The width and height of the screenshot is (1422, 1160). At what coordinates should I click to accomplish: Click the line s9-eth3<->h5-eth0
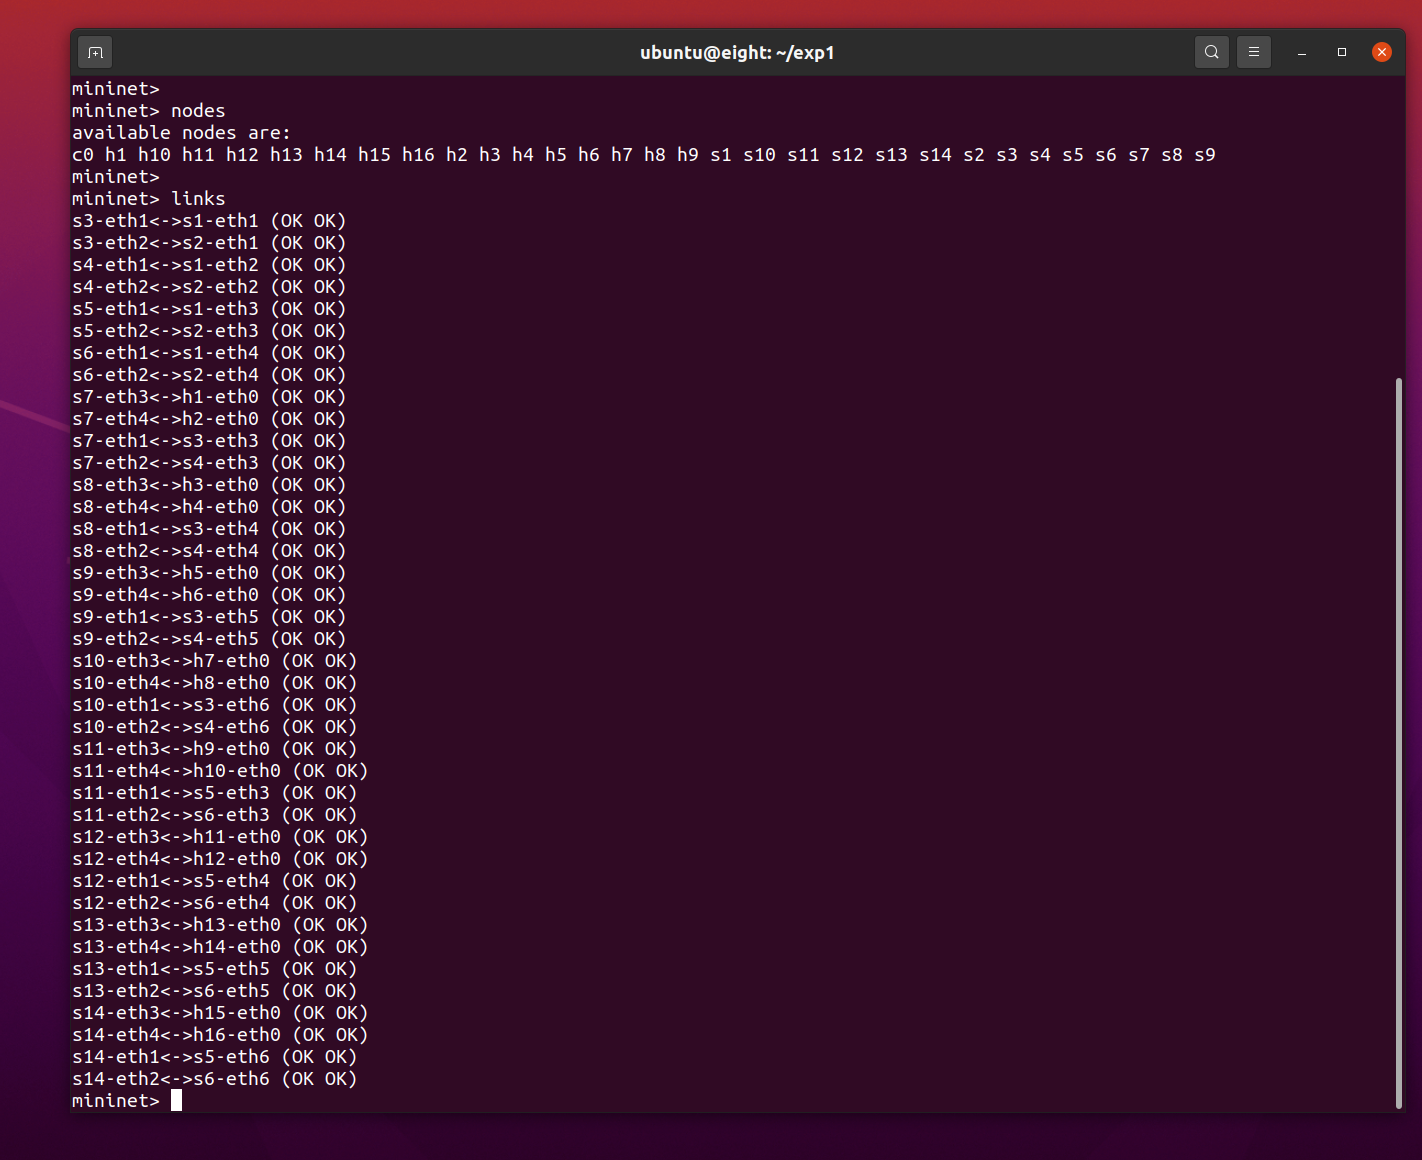209,573
